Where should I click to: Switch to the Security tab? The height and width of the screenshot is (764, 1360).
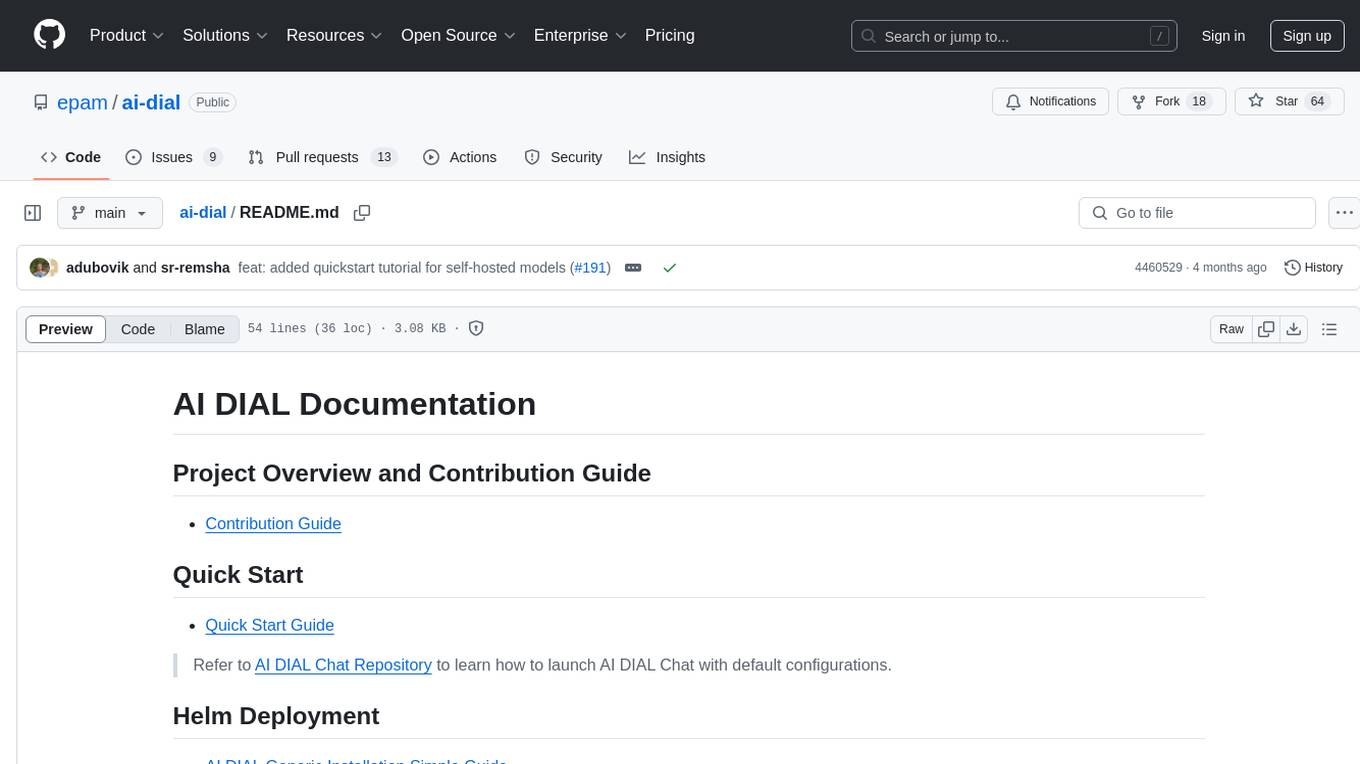coord(563,157)
